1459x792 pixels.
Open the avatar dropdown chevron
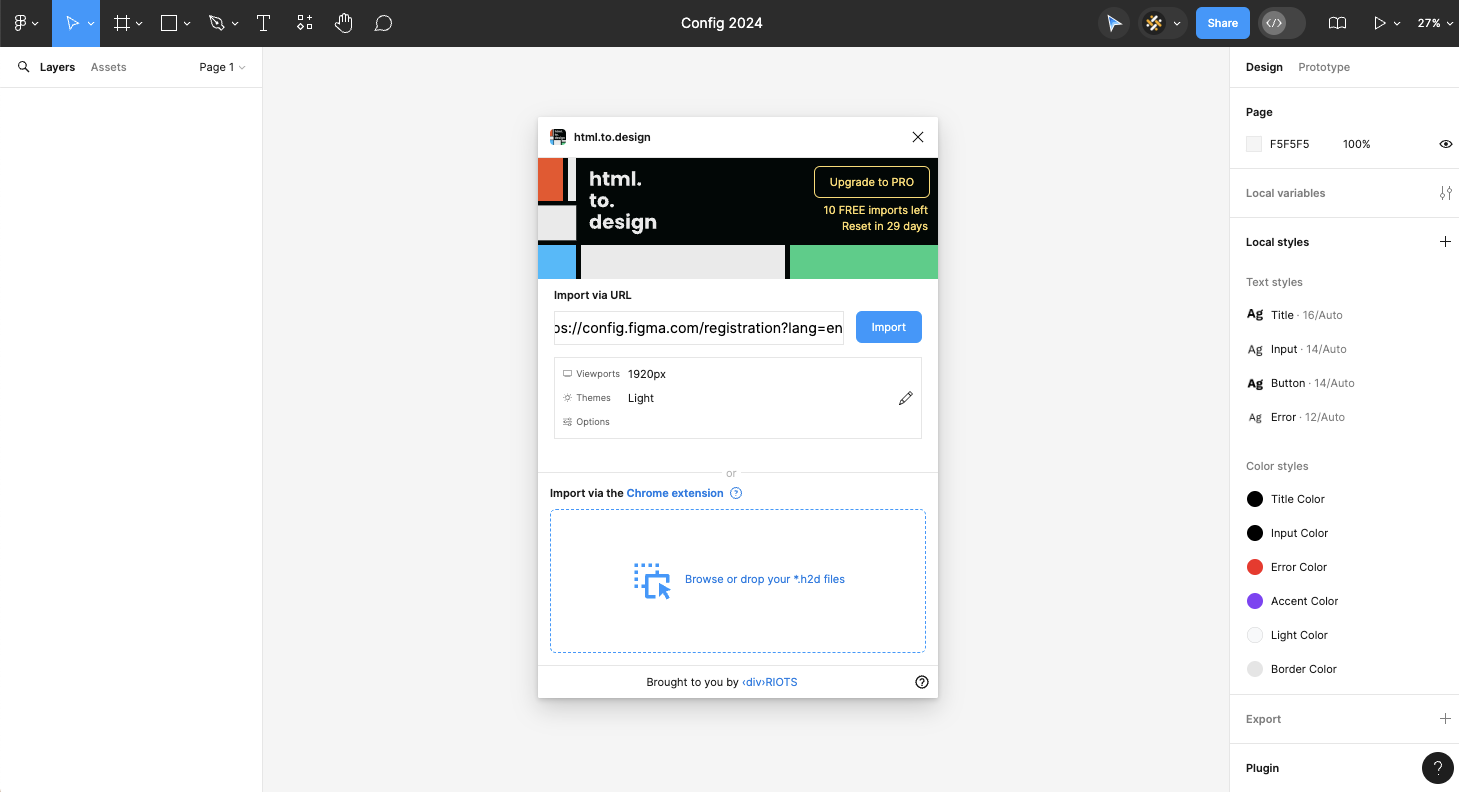(1177, 23)
